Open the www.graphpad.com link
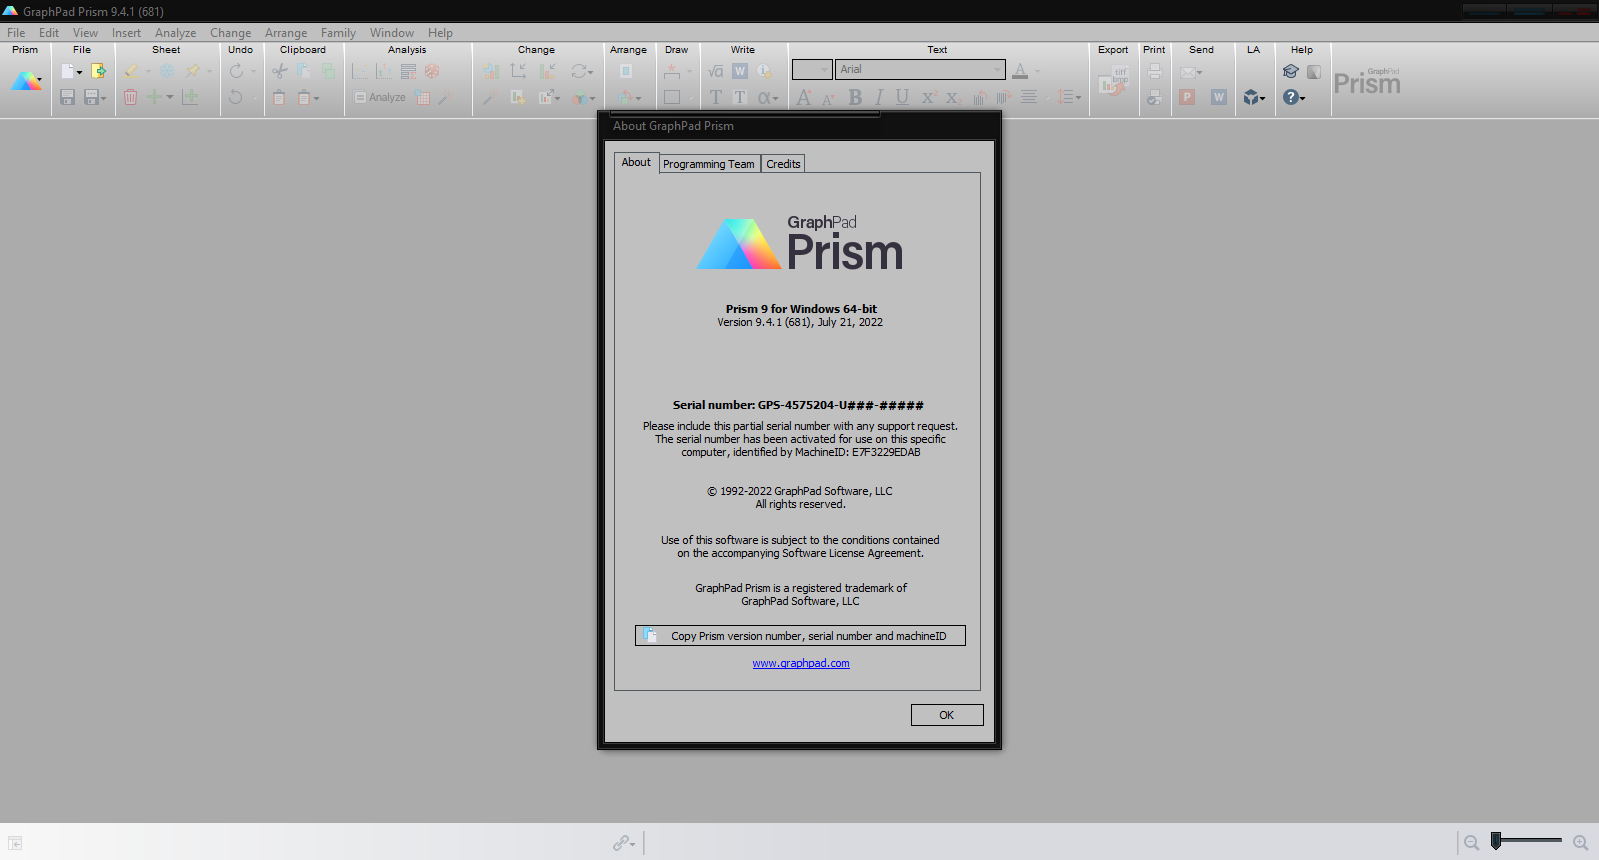 point(801,663)
